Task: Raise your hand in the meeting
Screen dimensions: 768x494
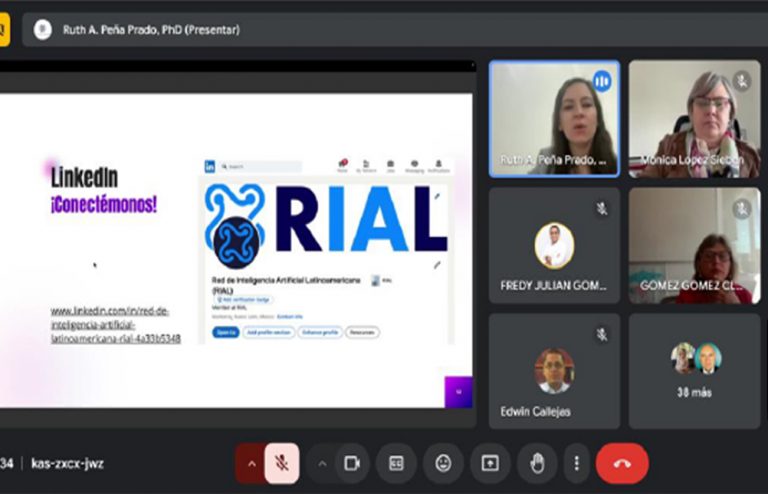Action: (x=536, y=463)
